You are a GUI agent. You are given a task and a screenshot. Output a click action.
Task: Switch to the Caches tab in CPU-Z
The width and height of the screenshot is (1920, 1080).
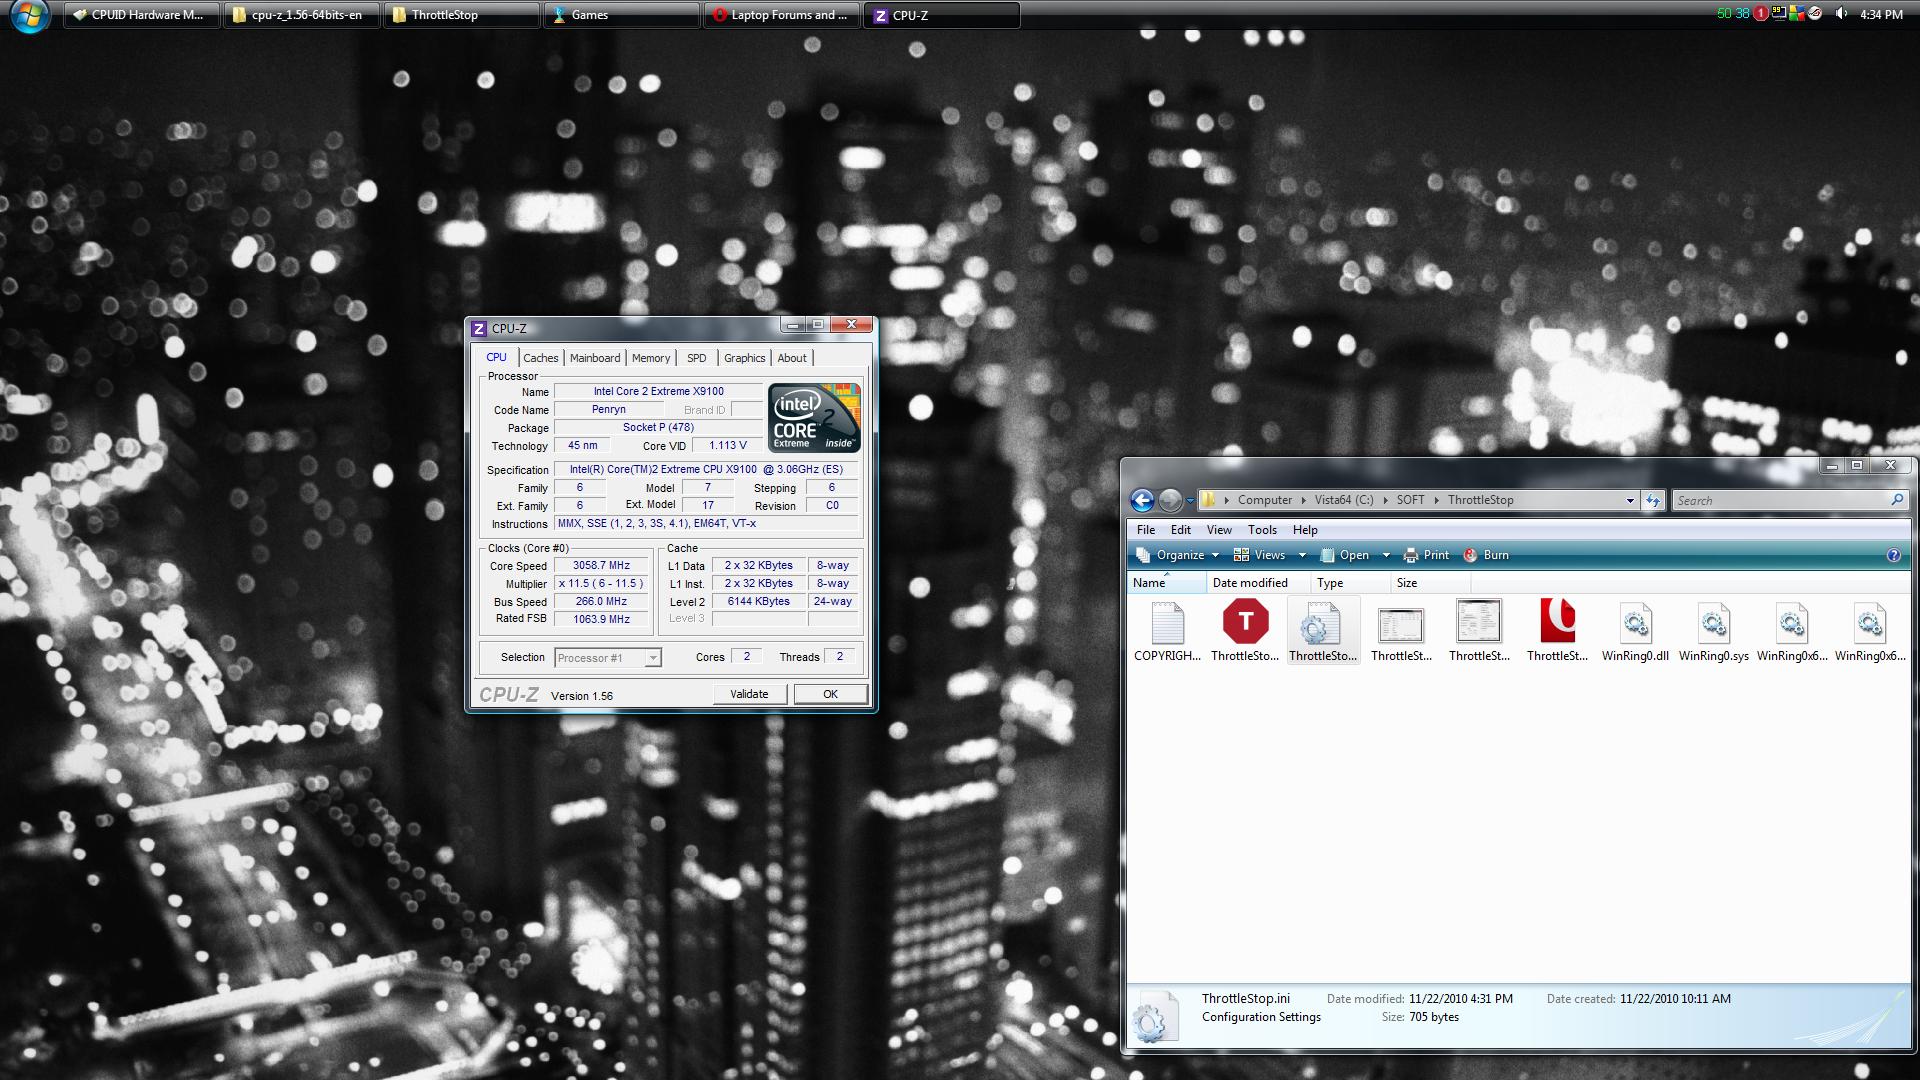541,358
